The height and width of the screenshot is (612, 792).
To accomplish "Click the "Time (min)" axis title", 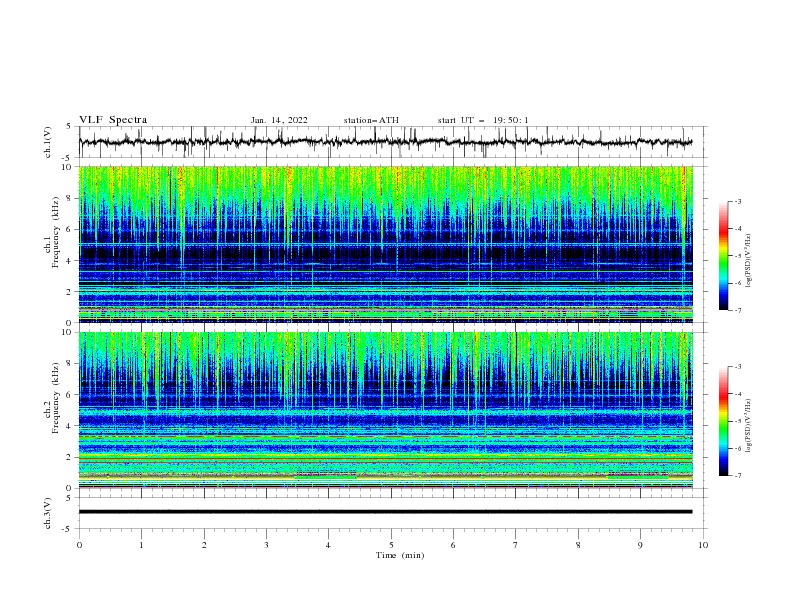I will (x=400, y=555).
